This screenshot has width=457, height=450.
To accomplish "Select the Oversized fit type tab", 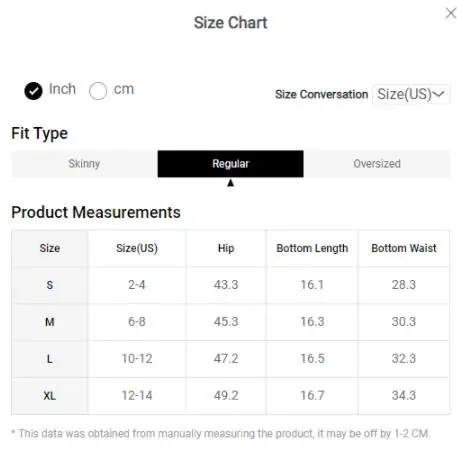I will [x=377, y=164].
